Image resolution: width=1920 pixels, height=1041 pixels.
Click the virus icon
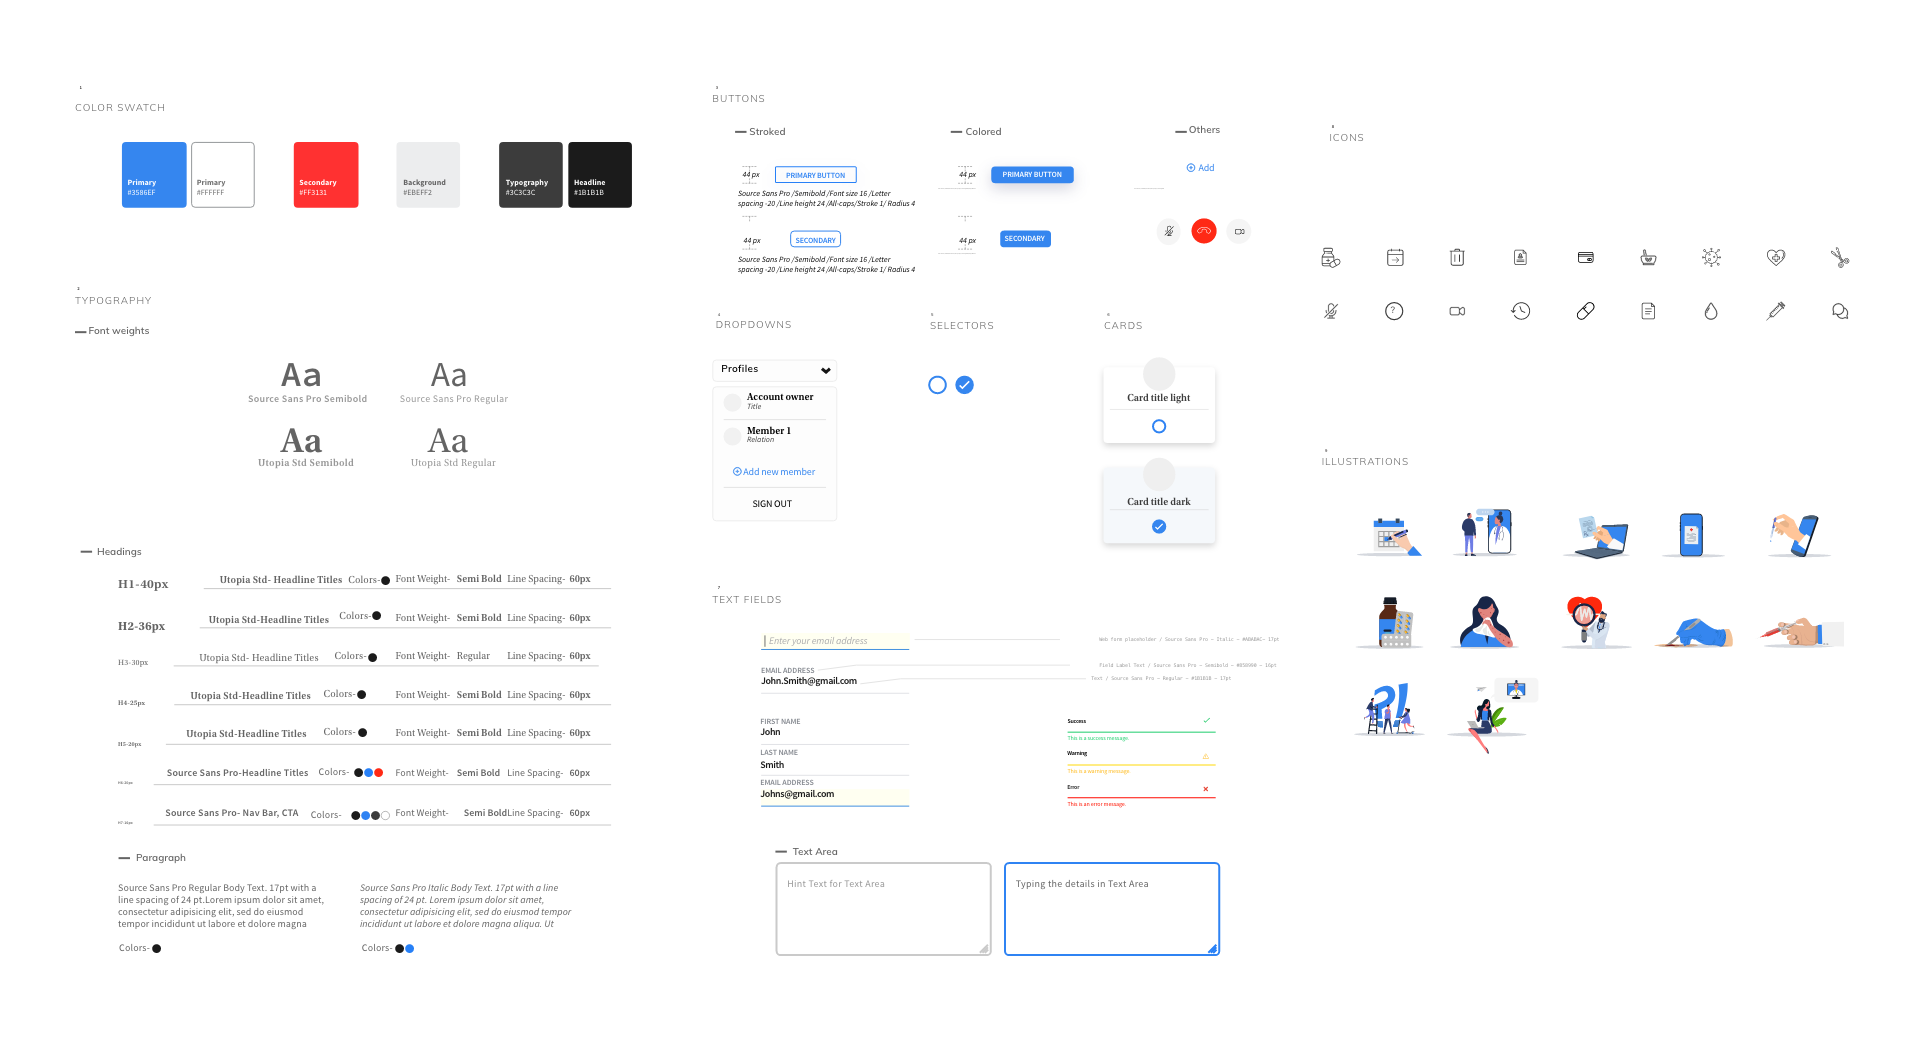(1712, 257)
